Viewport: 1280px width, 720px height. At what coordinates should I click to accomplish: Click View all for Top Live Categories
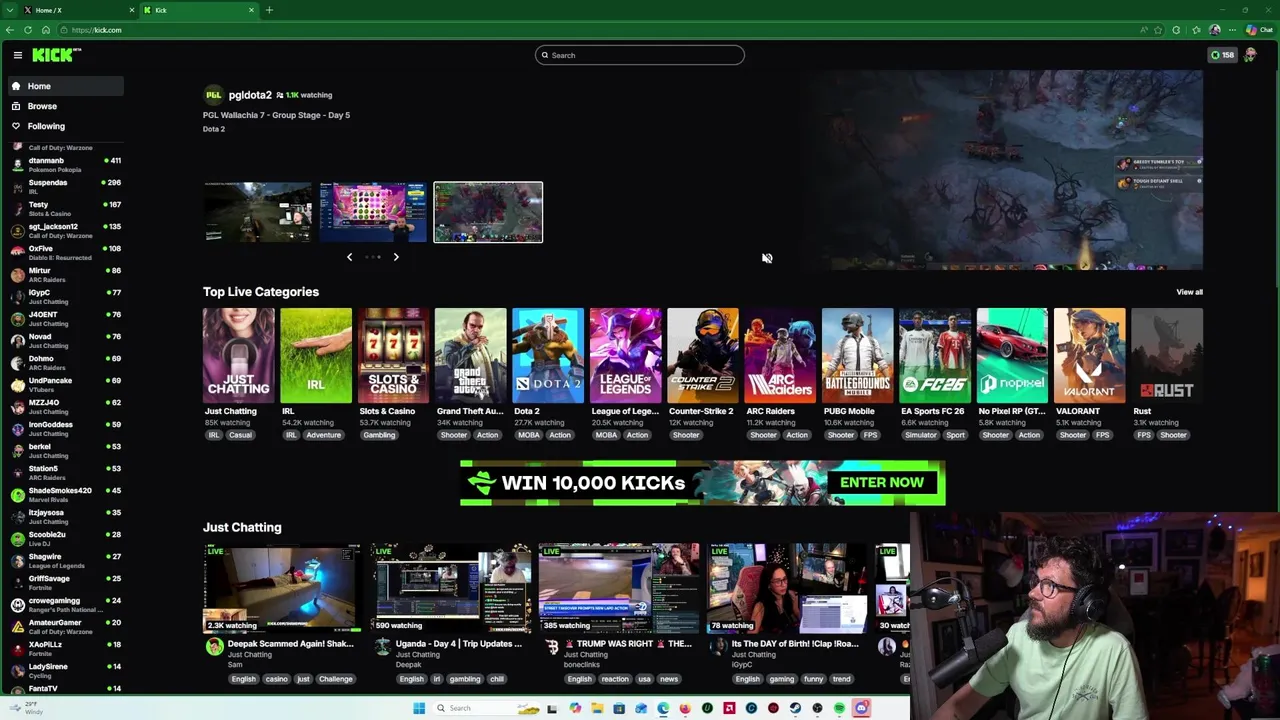pos(1189,292)
